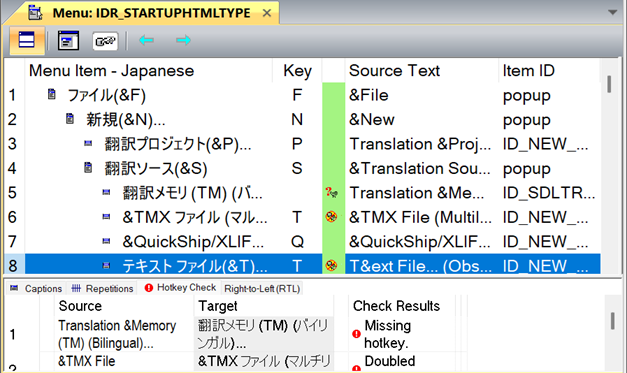Click row number 3 header
The width and height of the screenshot is (627, 373).
13,144
